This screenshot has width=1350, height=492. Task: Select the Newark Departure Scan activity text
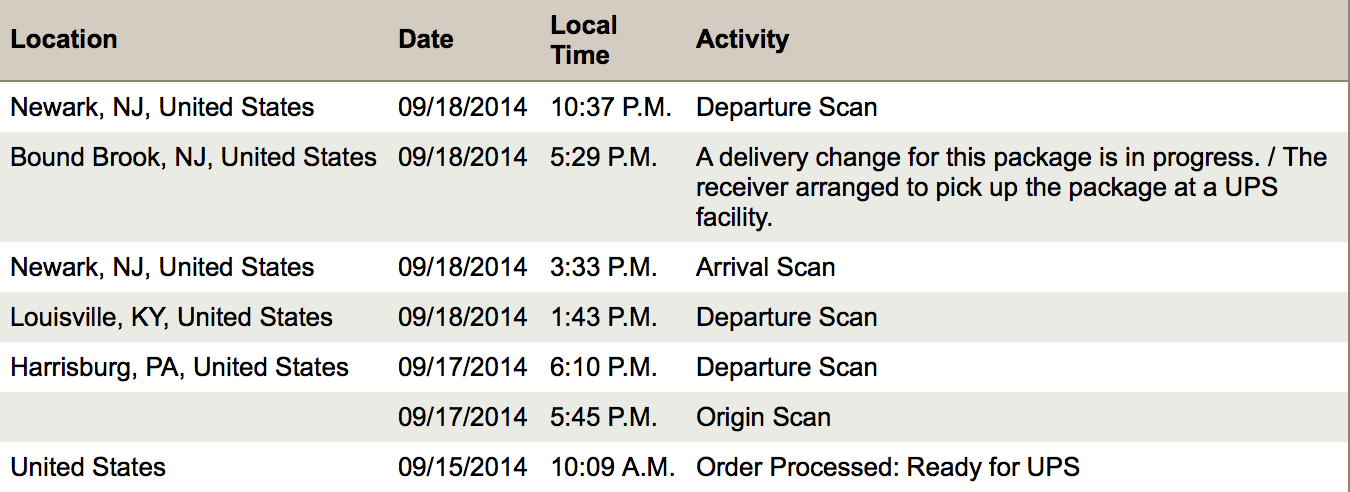coord(786,107)
